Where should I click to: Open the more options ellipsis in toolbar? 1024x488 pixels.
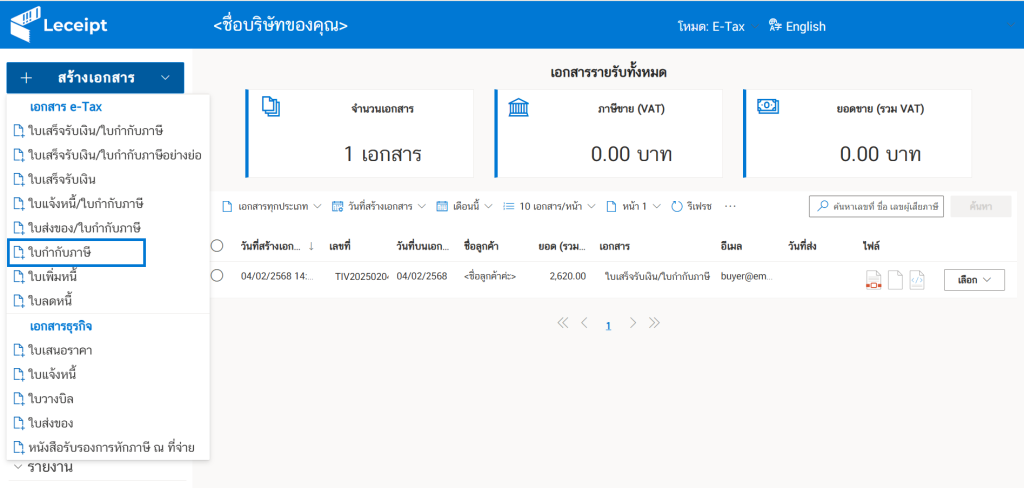(x=731, y=206)
